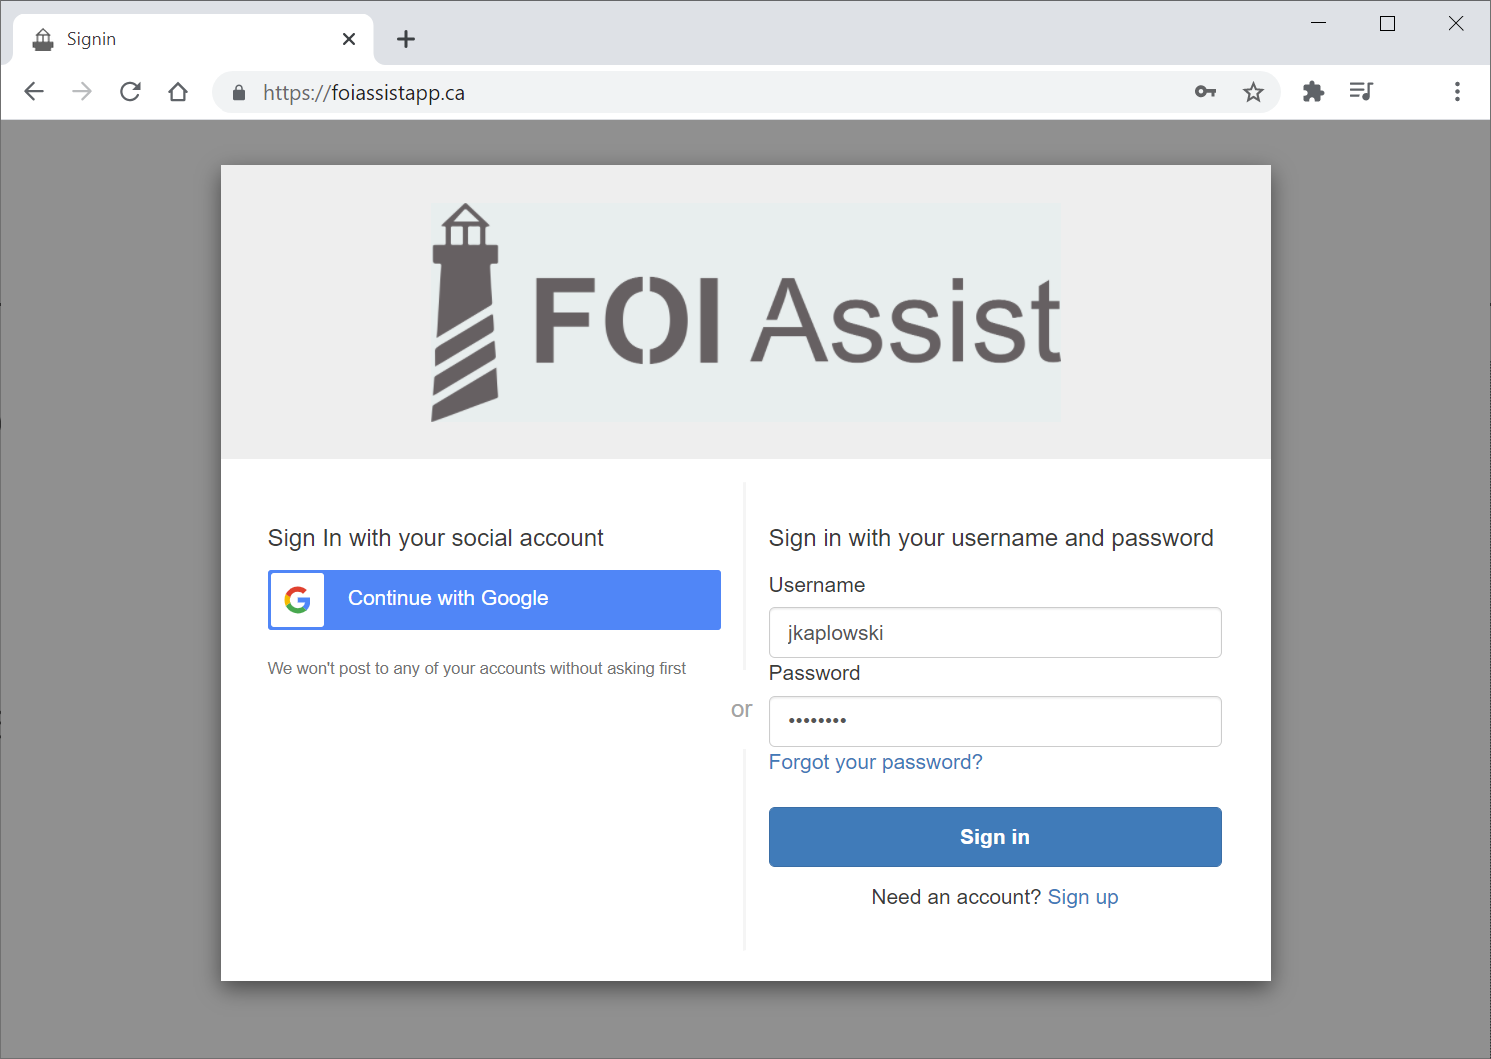Click the browser forward arrow
1491x1059 pixels.
coord(82,92)
